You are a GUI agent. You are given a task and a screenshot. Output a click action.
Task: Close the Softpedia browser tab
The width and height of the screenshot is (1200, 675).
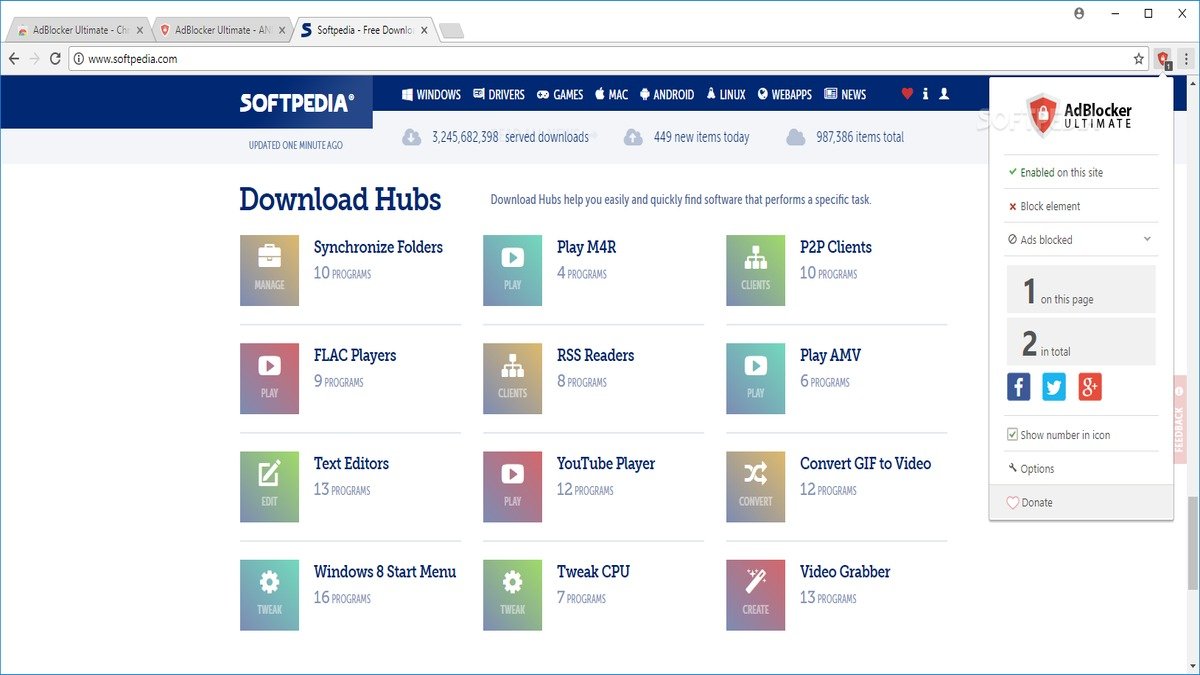coord(424,30)
